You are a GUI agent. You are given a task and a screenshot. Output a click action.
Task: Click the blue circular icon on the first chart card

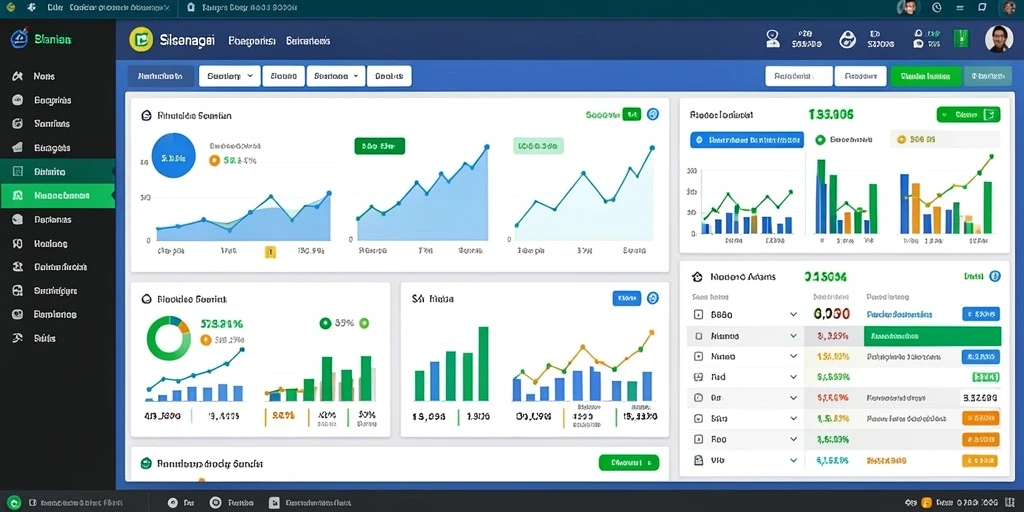[x=652, y=114]
